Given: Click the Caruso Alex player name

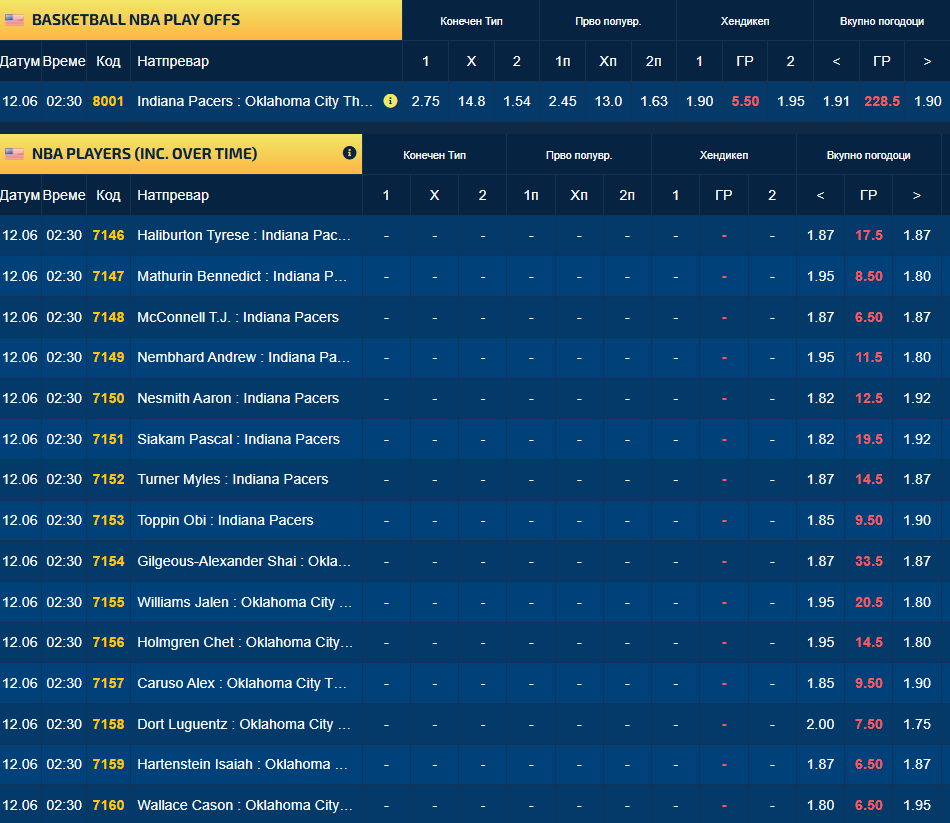Looking at the screenshot, I should pyautogui.click(x=242, y=683).
